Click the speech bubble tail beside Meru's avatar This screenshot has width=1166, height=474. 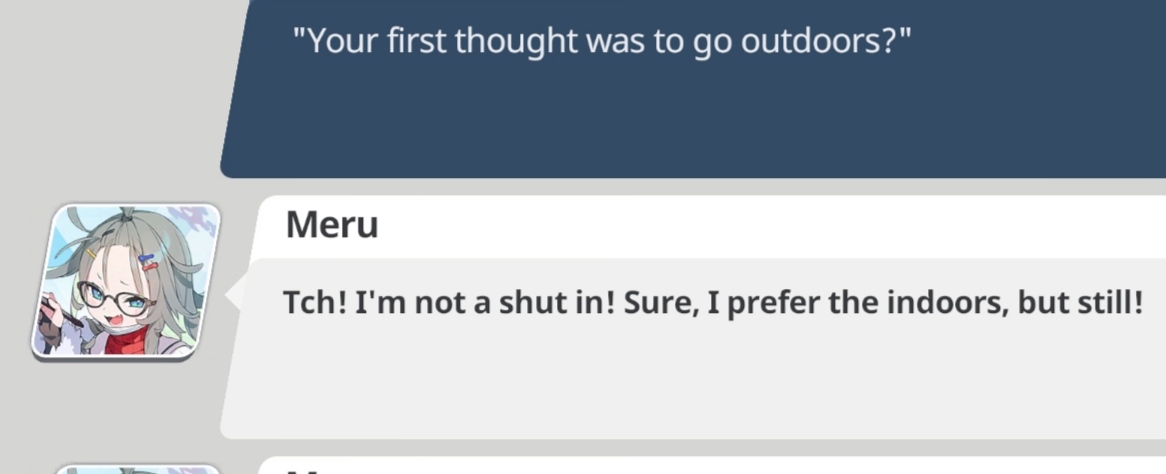point(234,296)
